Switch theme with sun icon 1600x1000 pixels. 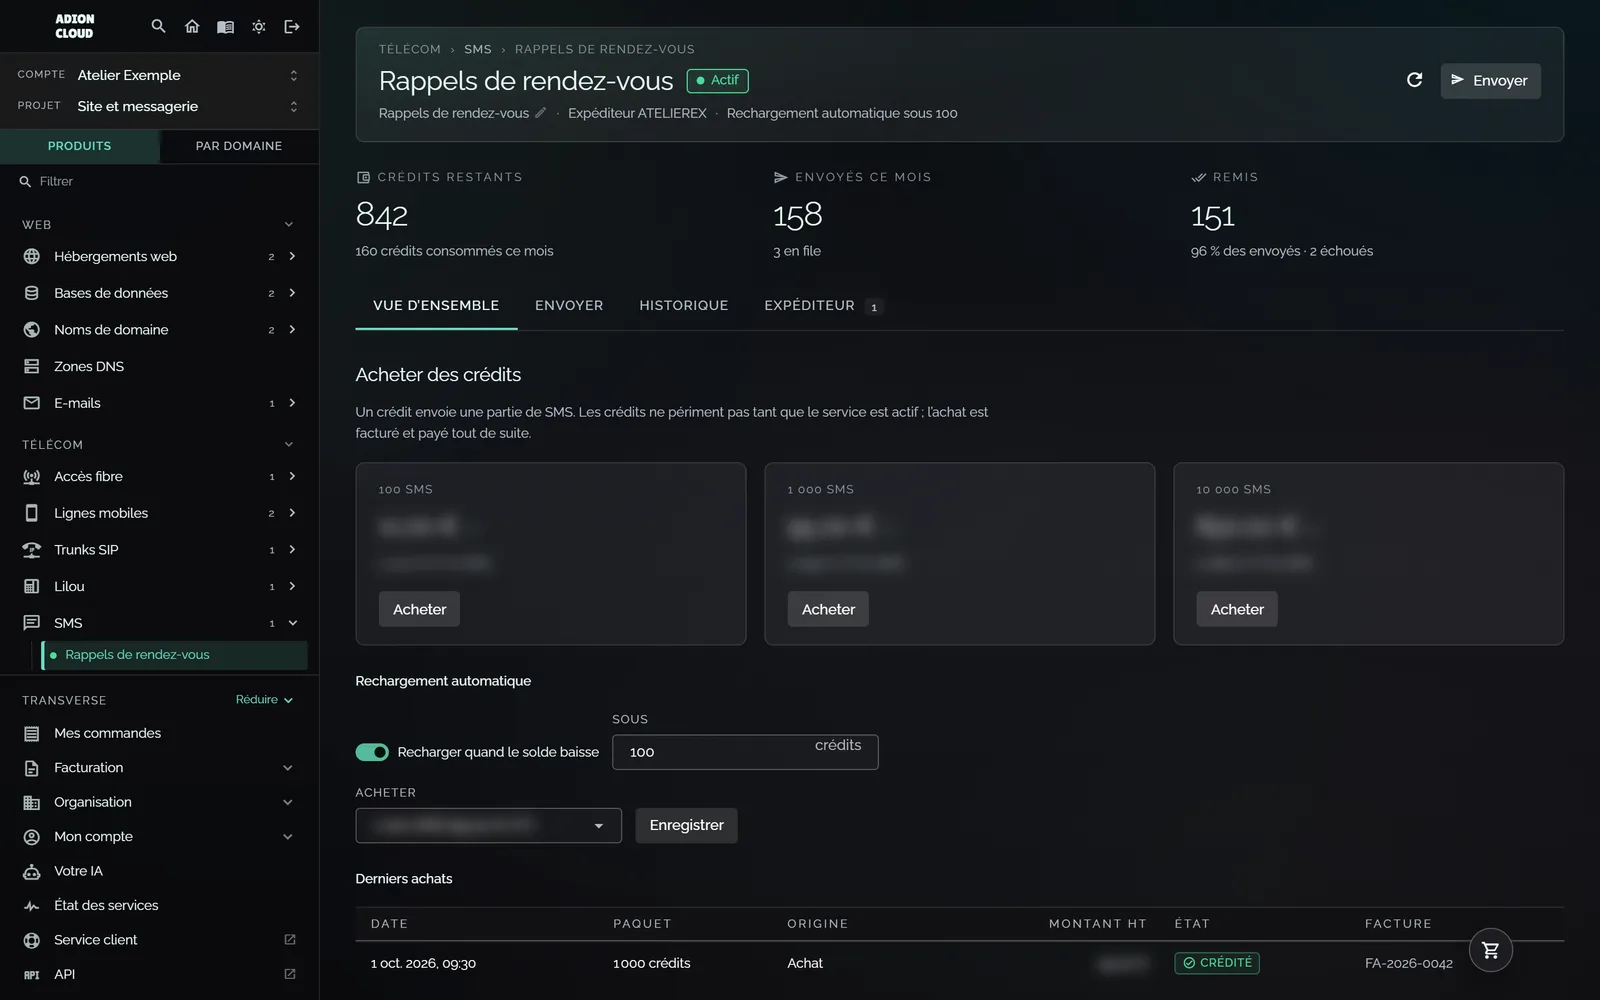tap(259, 26)
